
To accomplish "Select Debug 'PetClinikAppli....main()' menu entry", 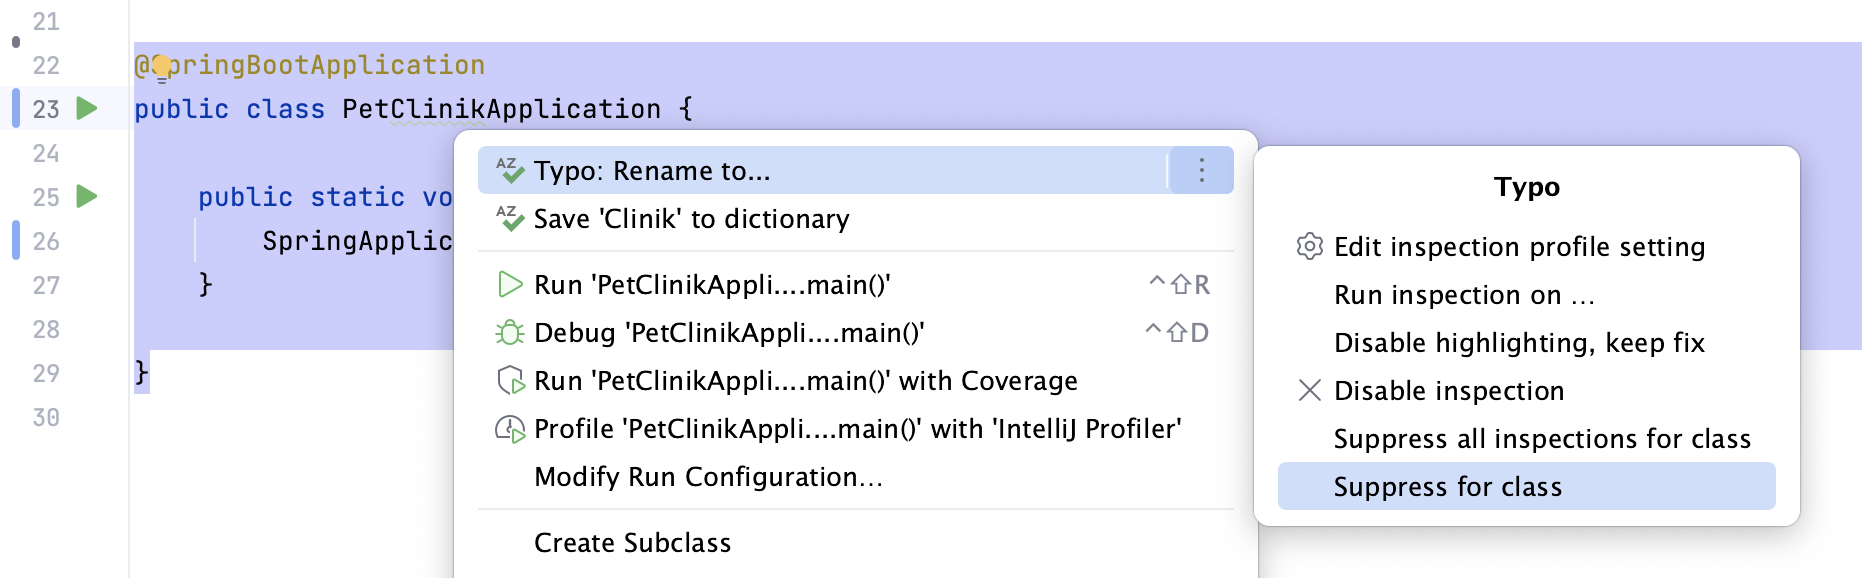I will click(855, 332).
